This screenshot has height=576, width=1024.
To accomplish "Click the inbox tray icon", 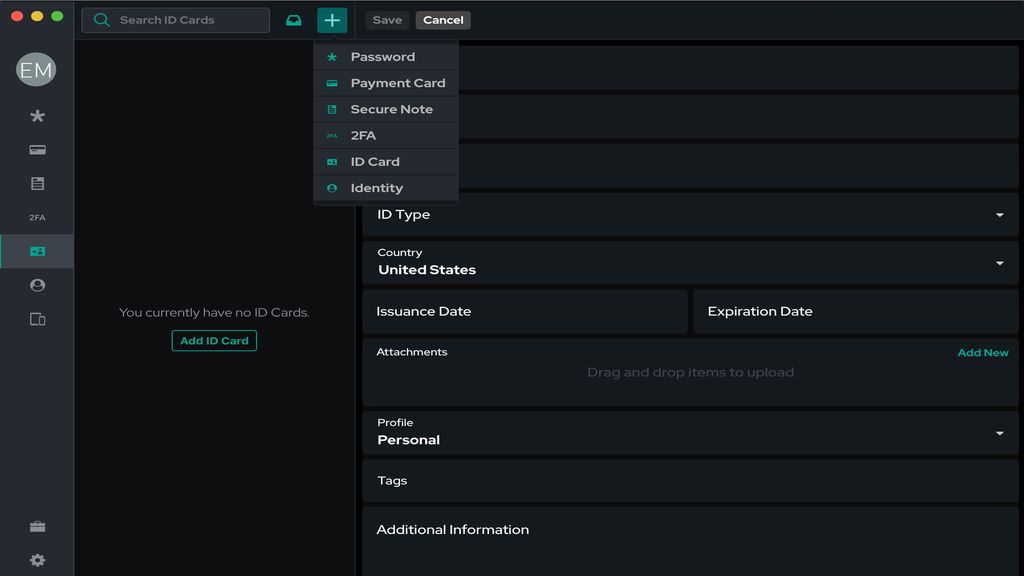I will pos(293,20).
